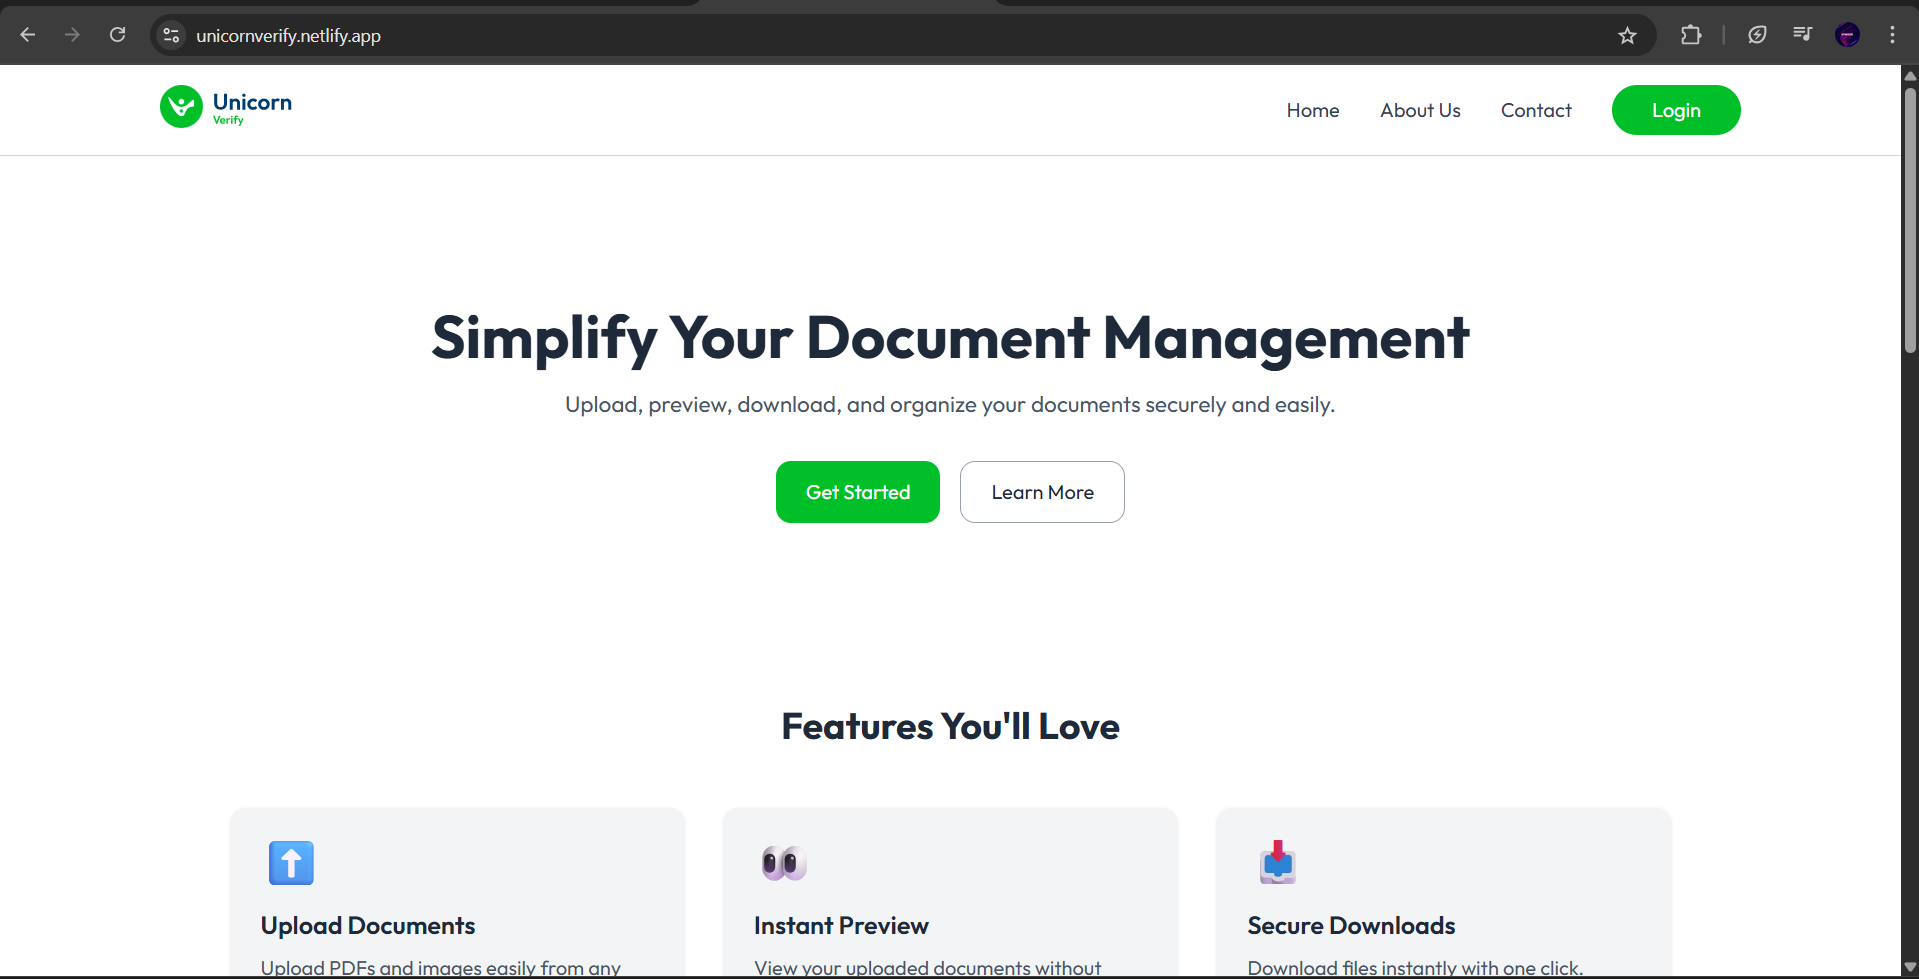Click the Upload Documents arrow icon
This screenshot has width=1919, height=979.
coord(291,863)
